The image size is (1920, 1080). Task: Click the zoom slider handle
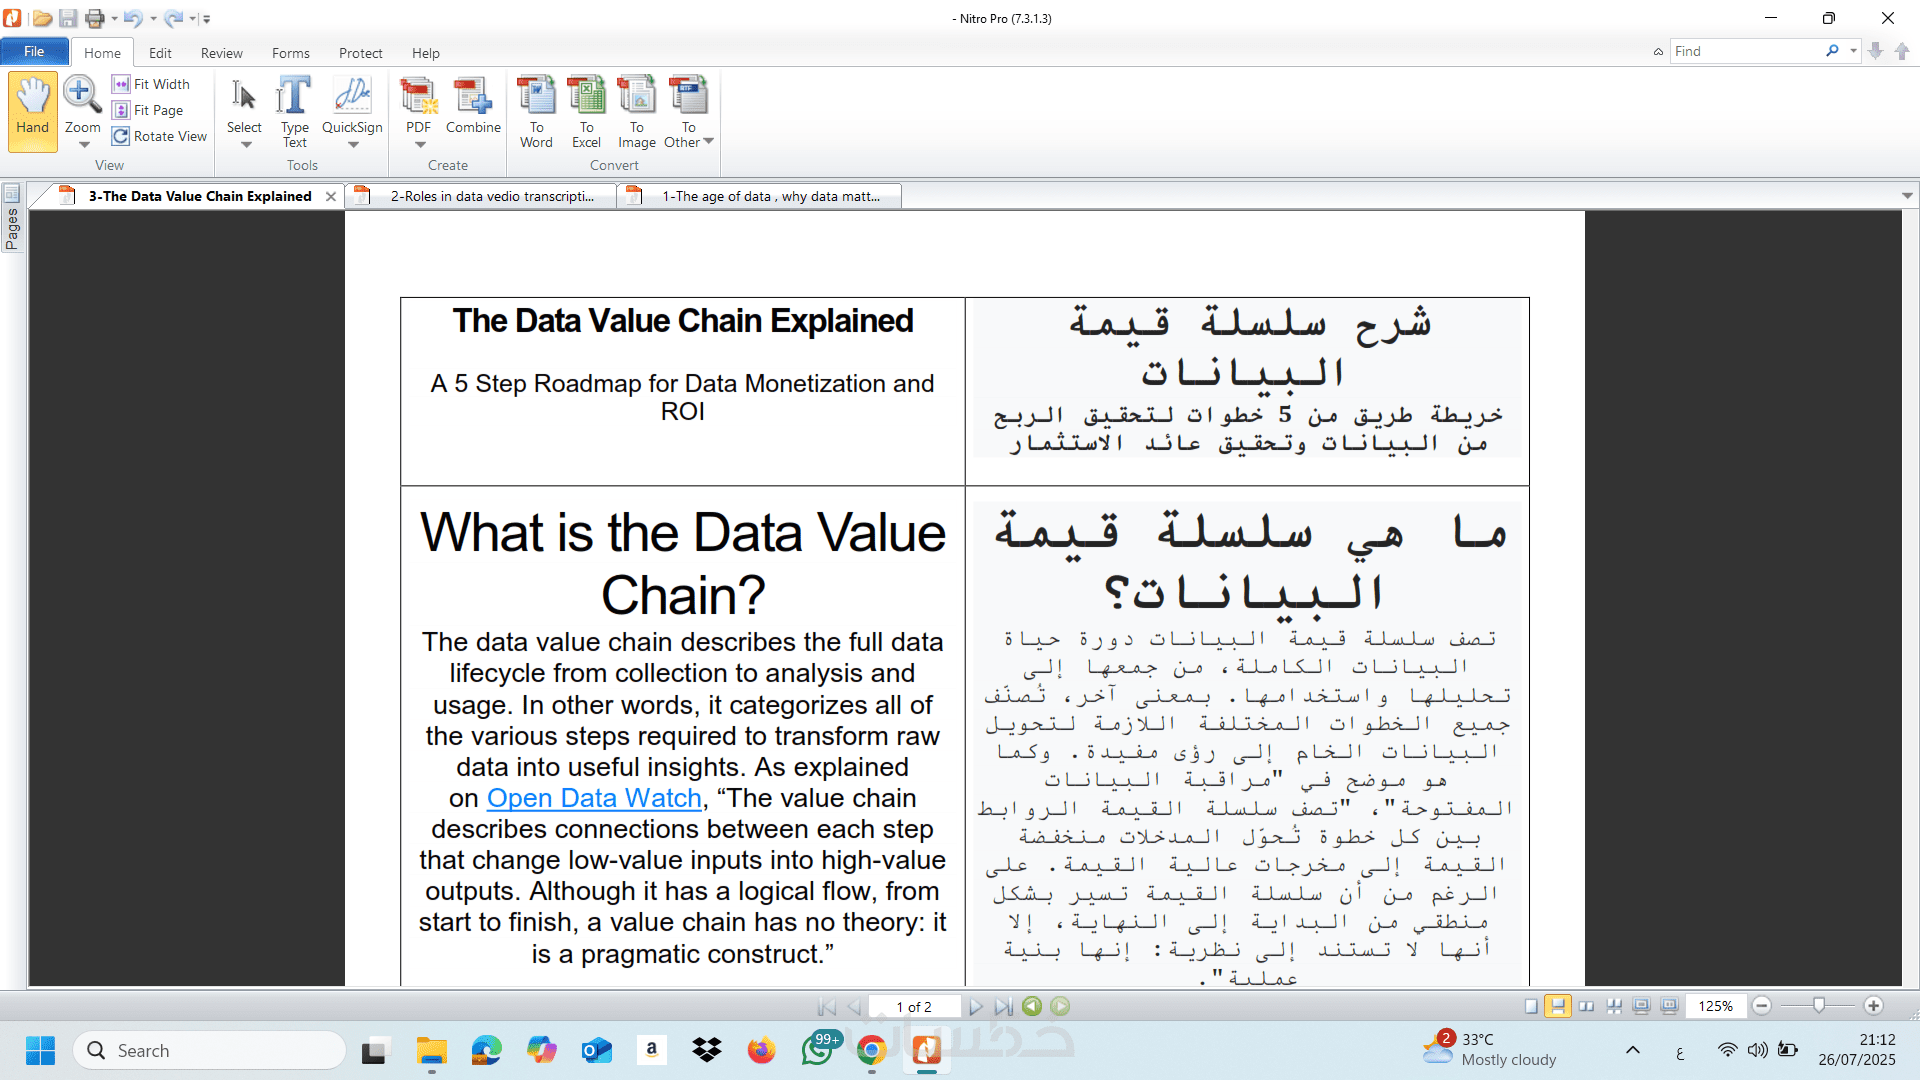point(1819,1006)
